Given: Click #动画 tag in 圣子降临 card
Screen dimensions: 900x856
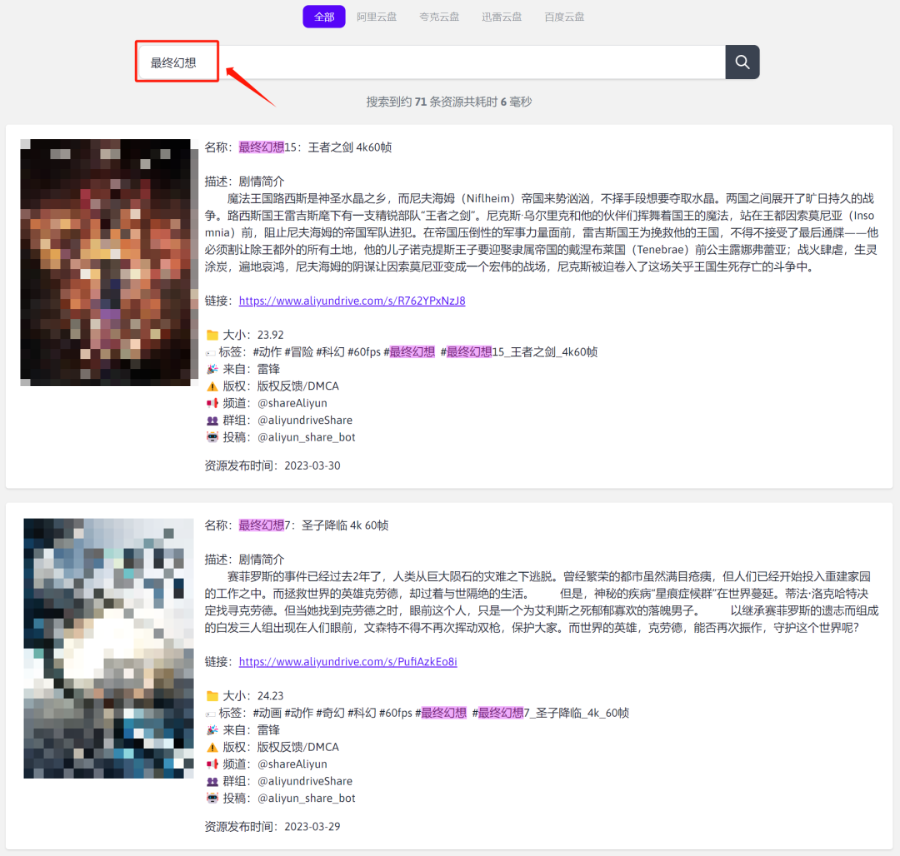Looking at the screenshot, I should [267, 713].
